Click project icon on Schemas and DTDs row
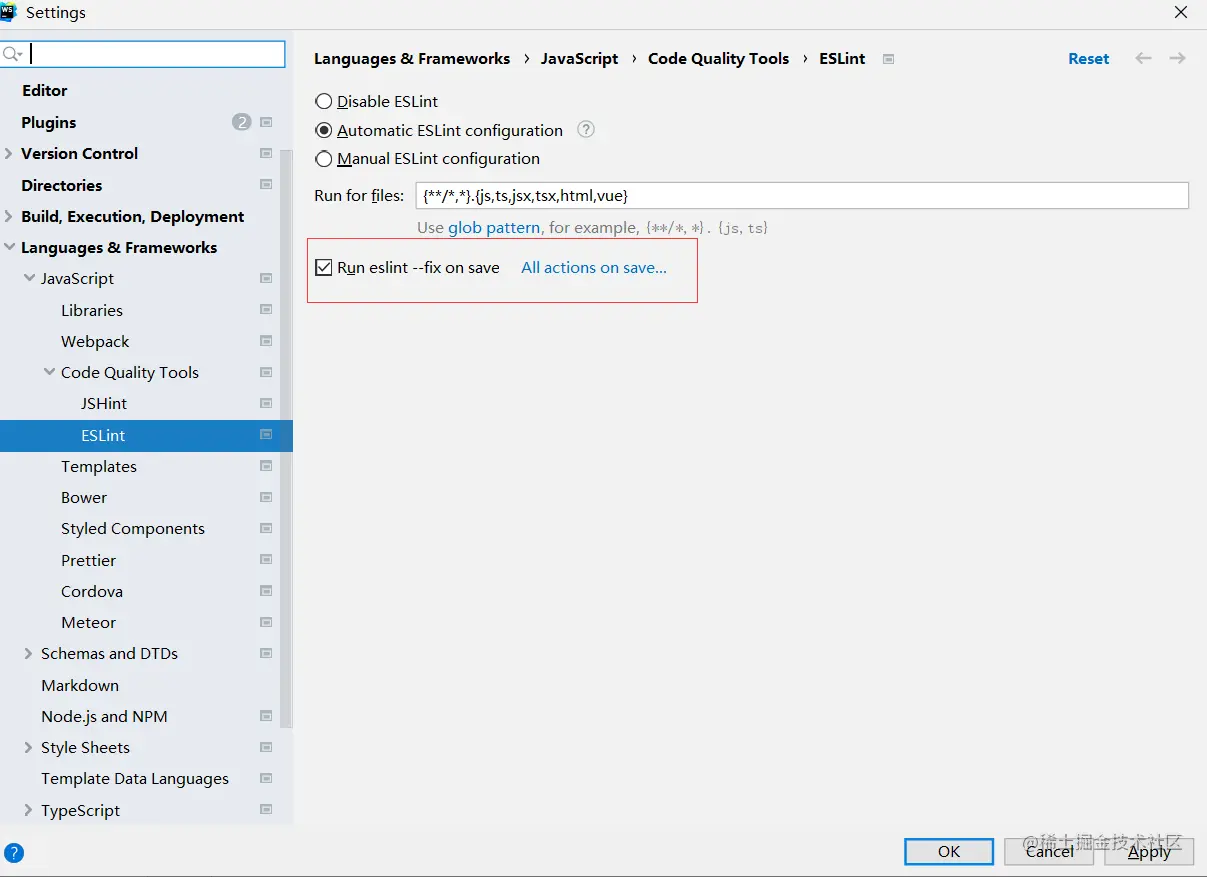 click(x=266, y=653)
